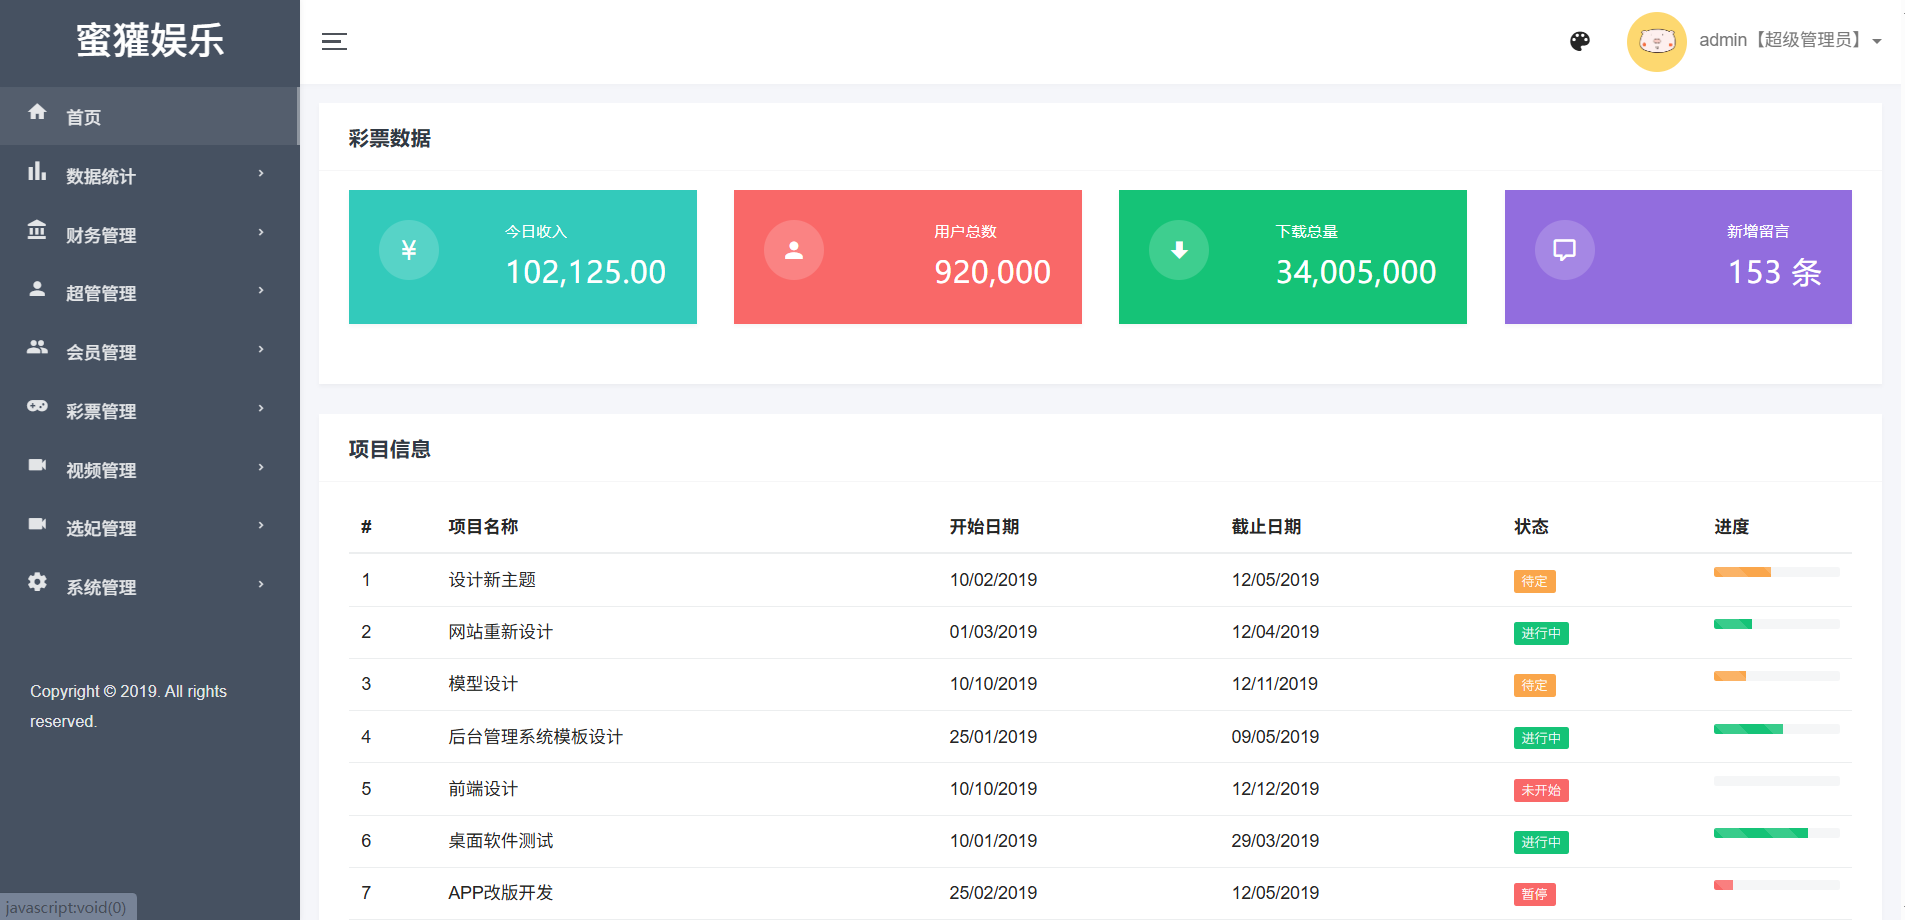Click the progress bar for 桌面软件测试
Viewport: 1905px width, 920px height.
point(1776,833)
